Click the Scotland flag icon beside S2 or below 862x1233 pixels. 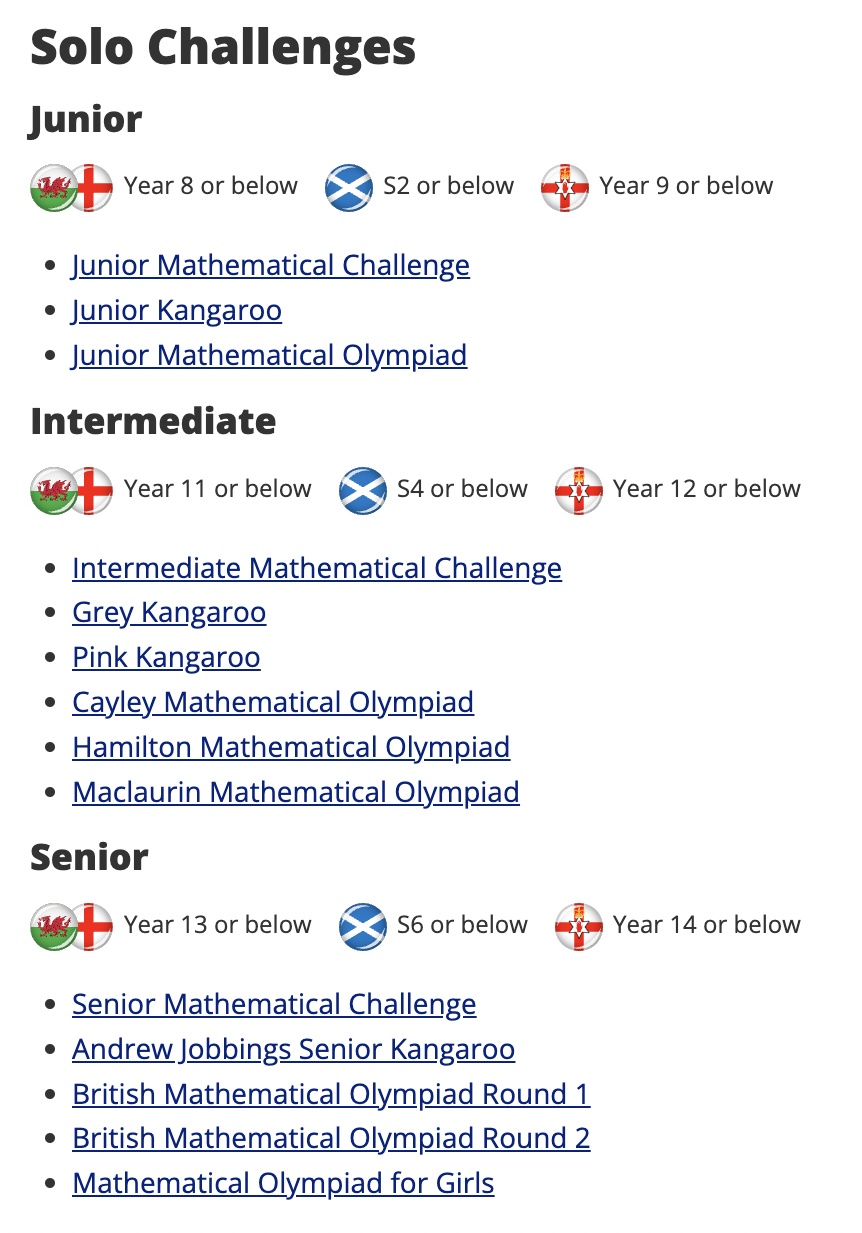coord(349,187)
